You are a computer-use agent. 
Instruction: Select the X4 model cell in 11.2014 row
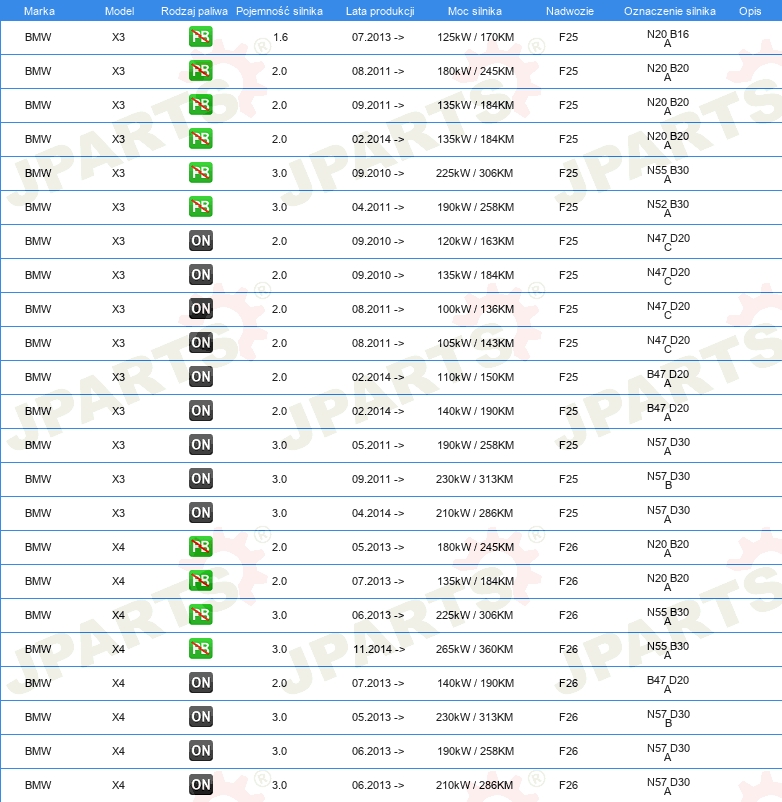[x=118, y=650]
